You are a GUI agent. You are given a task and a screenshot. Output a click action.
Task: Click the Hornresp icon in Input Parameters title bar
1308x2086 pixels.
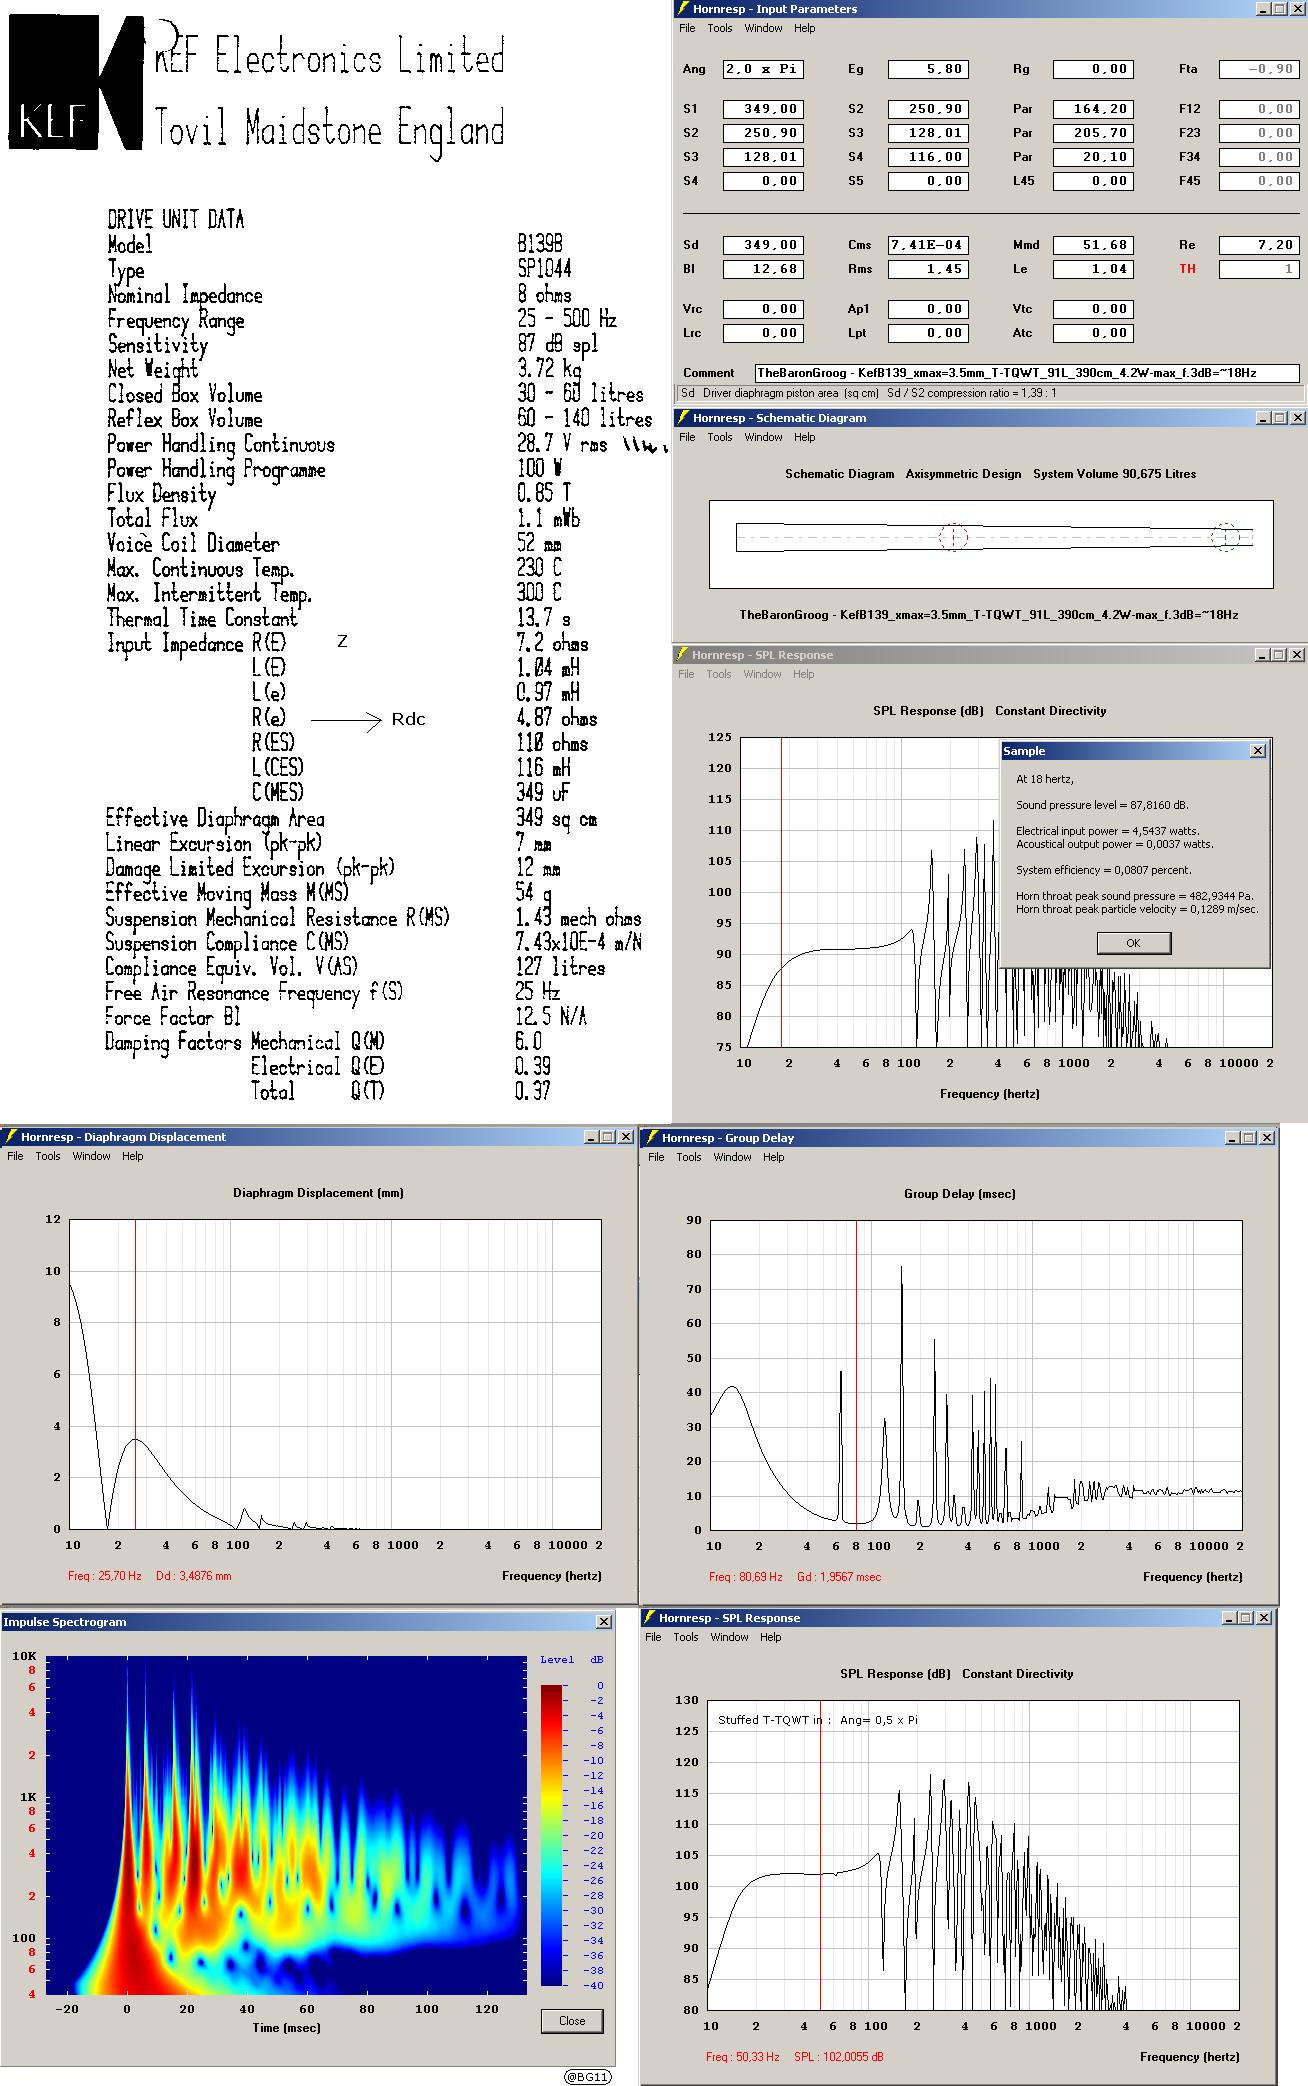click(x=684, y=9)
